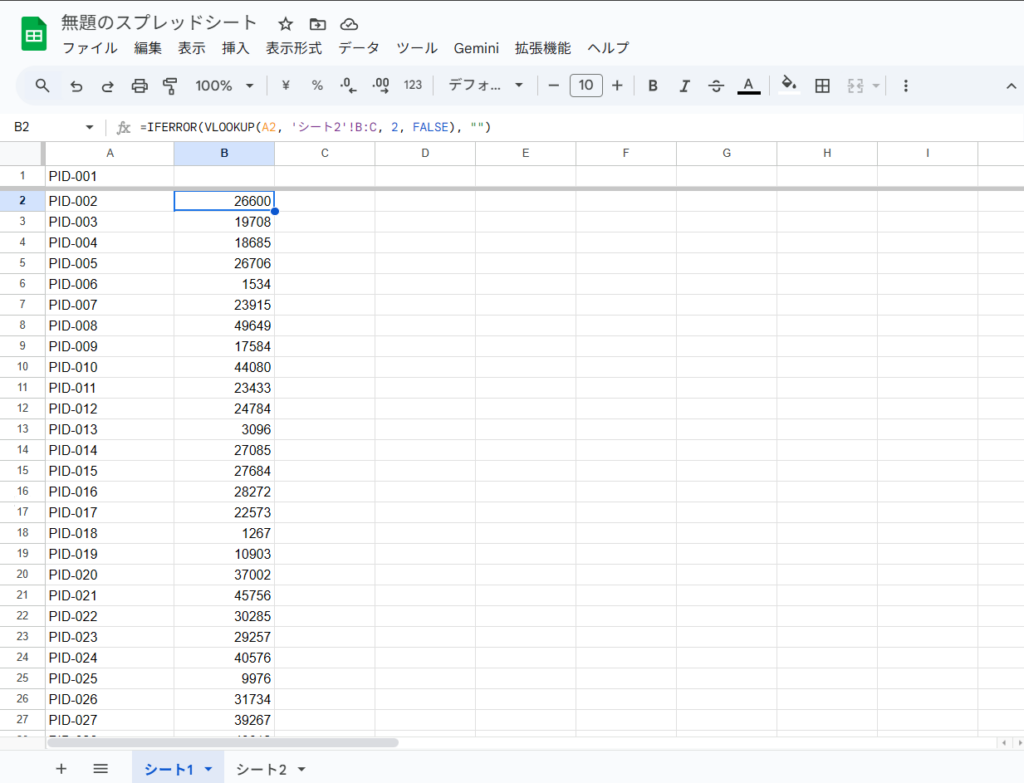Click the font size input field
Viewport: 1024px width, 783px height.
pyautogui.click(x=586, y=86)
